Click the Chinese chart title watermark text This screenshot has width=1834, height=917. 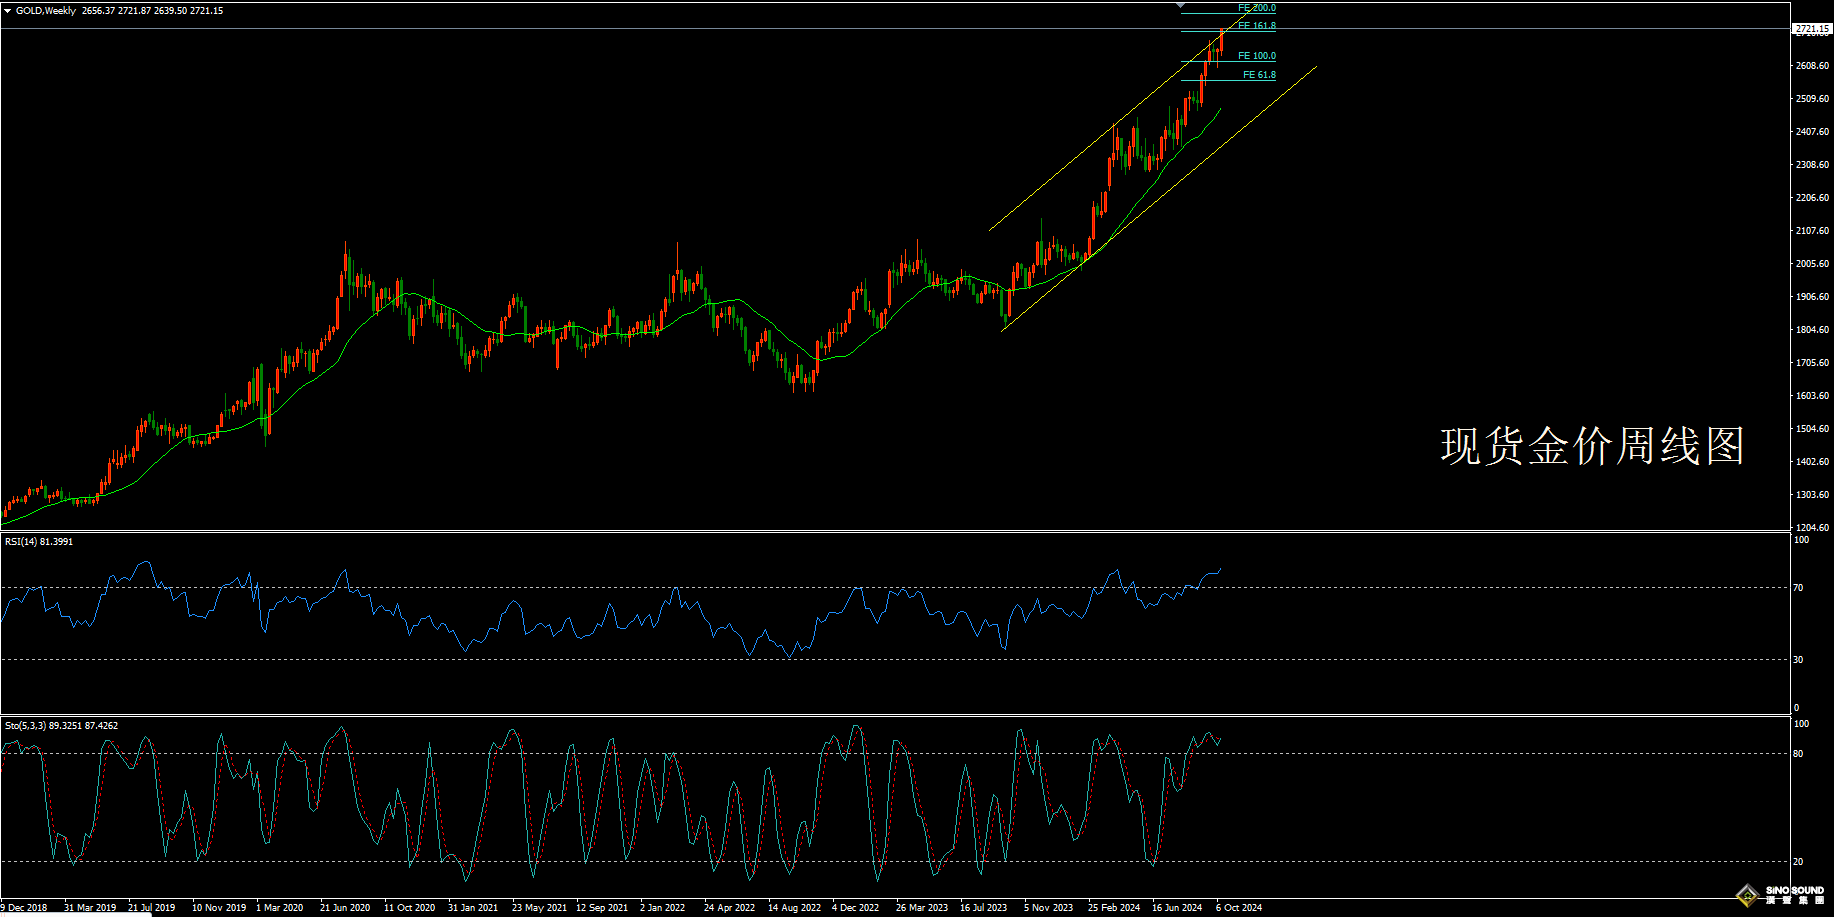tap(1592, 446)
